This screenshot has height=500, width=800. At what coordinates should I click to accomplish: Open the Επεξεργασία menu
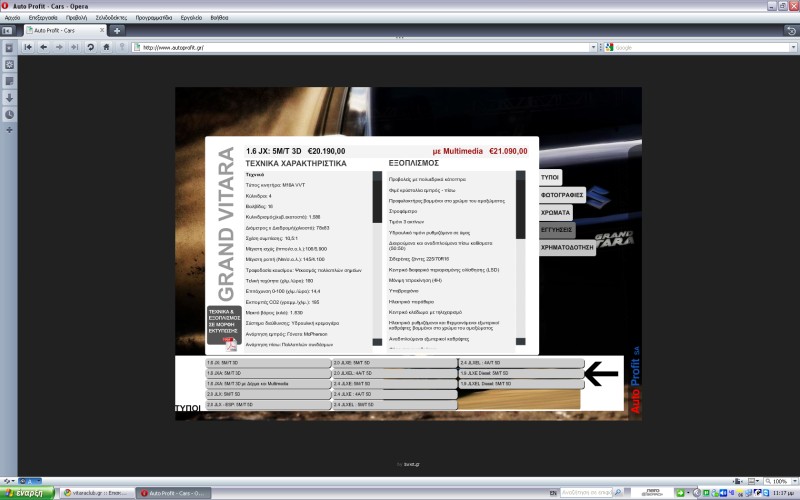(43, 17)
